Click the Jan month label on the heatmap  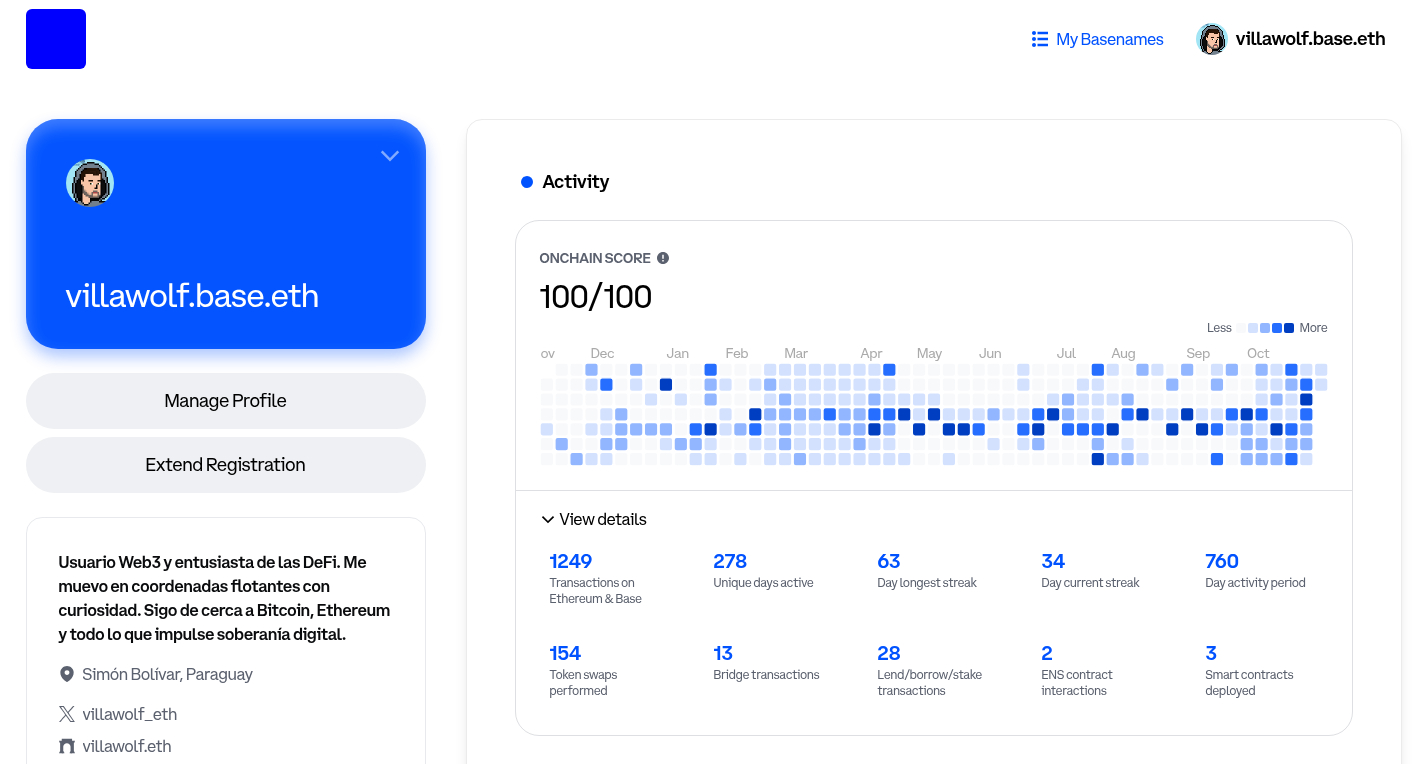(678, 353)
